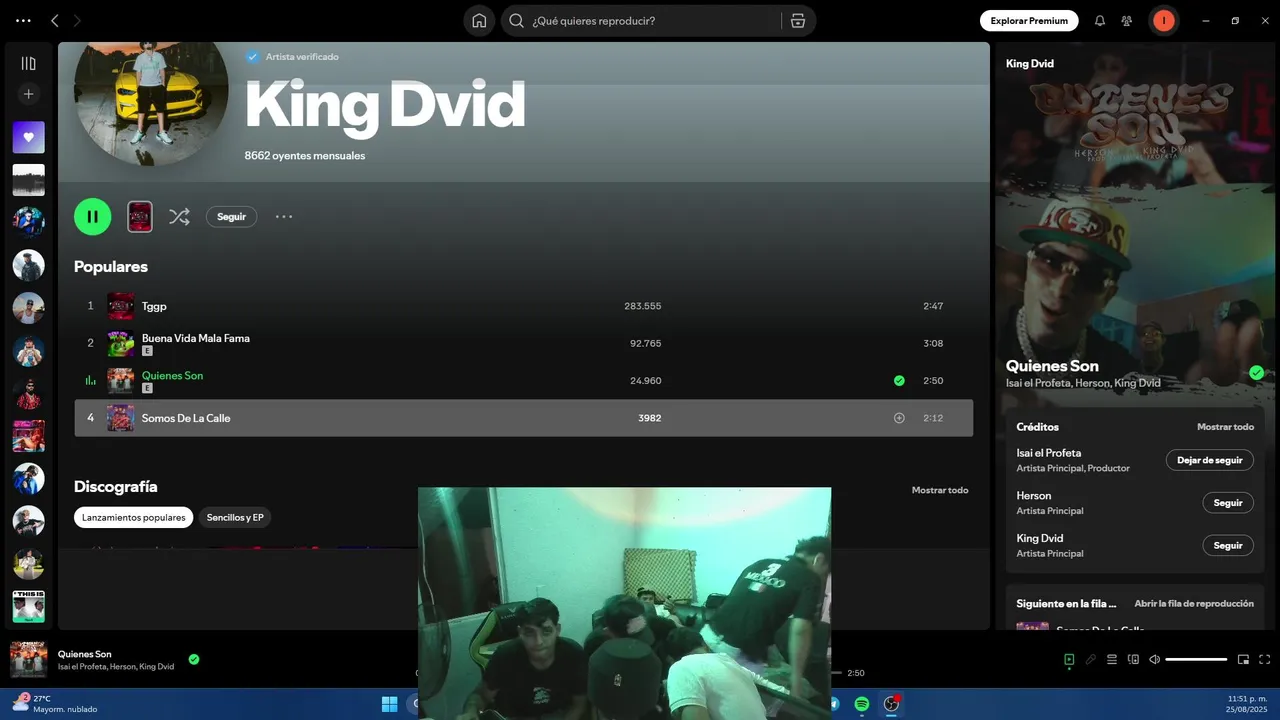The image size is (1280, 720).
Task: Go forward with the right arrow
Action: 77,20
